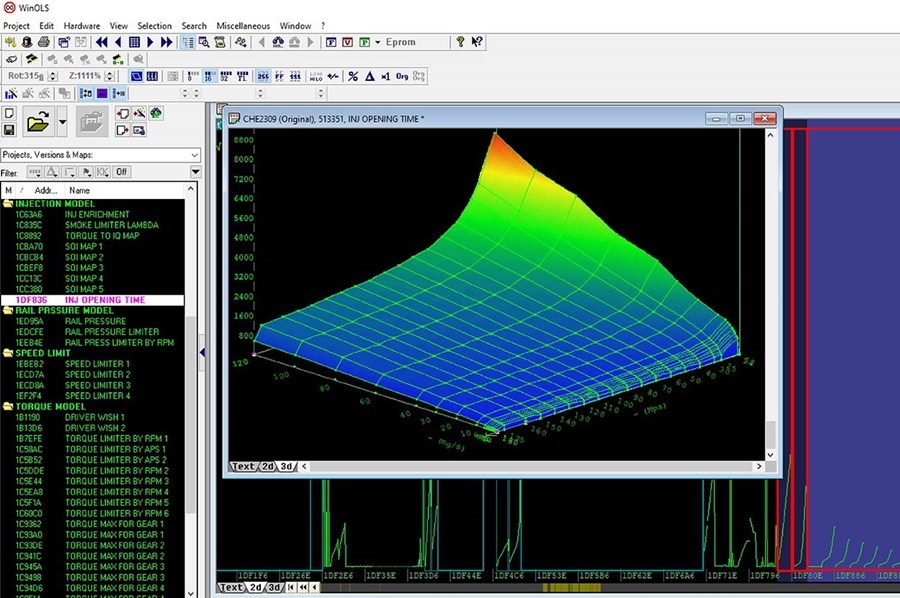The height and width of the screenshot is (598, 900).
Task: Click the yellow question mark help icon
Action: (460, 42)
